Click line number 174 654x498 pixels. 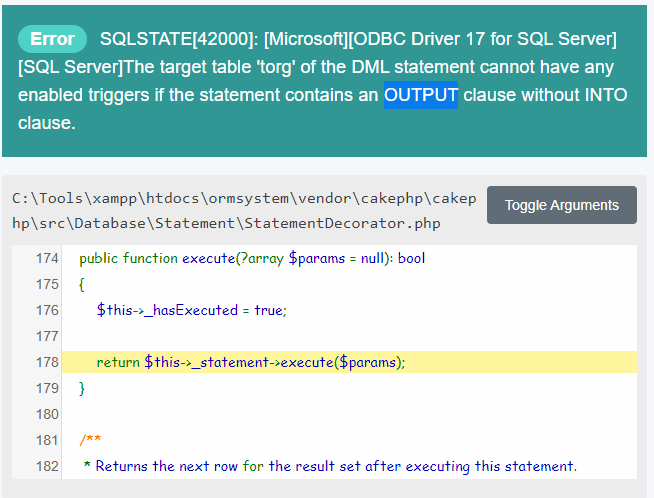pyautogui.click(x=47, y=258)
